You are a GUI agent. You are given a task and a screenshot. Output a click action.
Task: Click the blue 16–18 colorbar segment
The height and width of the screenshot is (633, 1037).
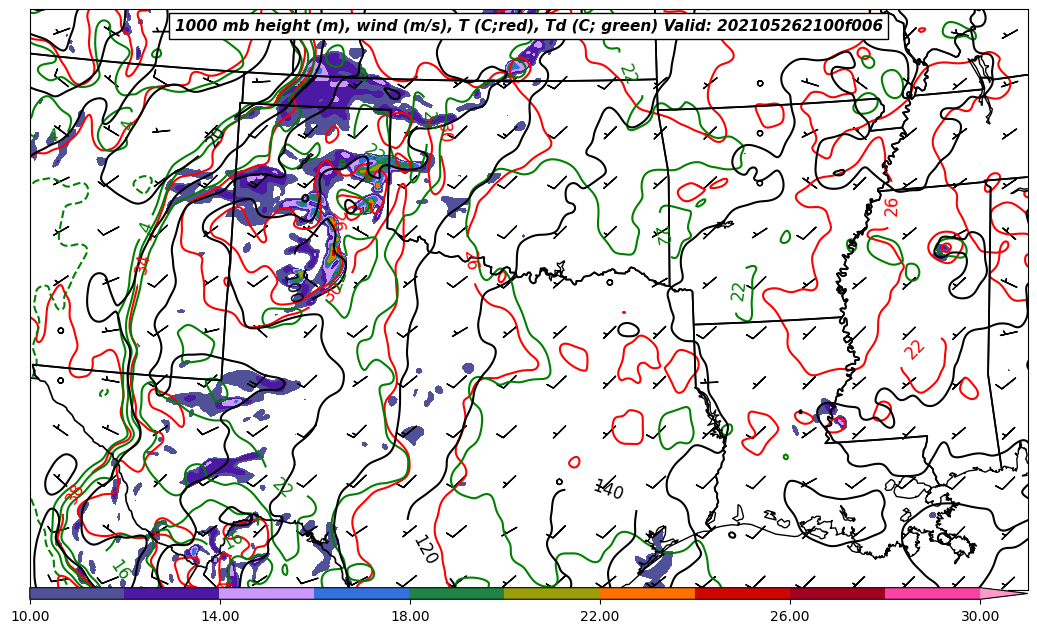(361, 593)
